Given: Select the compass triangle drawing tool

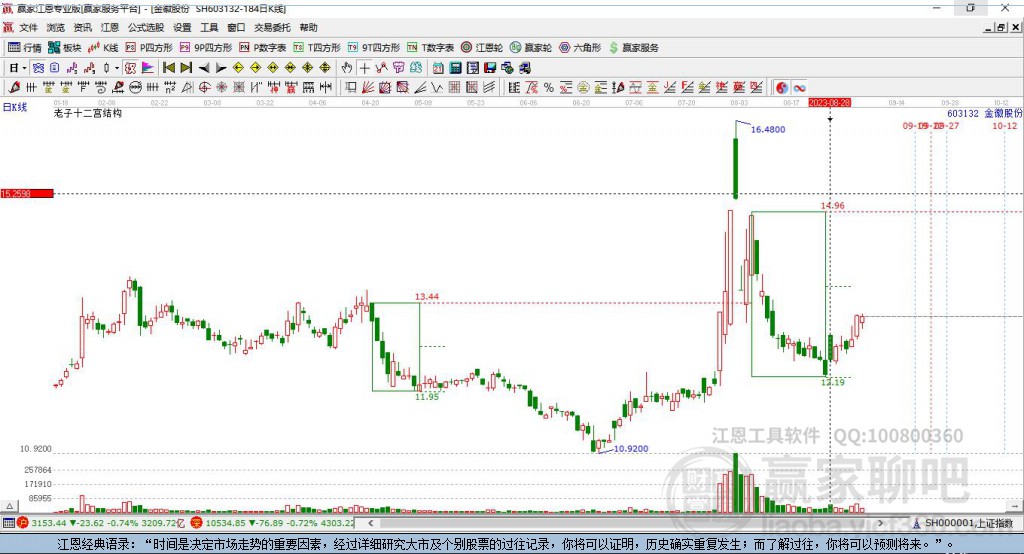Looking at the screenshot, I should coord(187,87).
